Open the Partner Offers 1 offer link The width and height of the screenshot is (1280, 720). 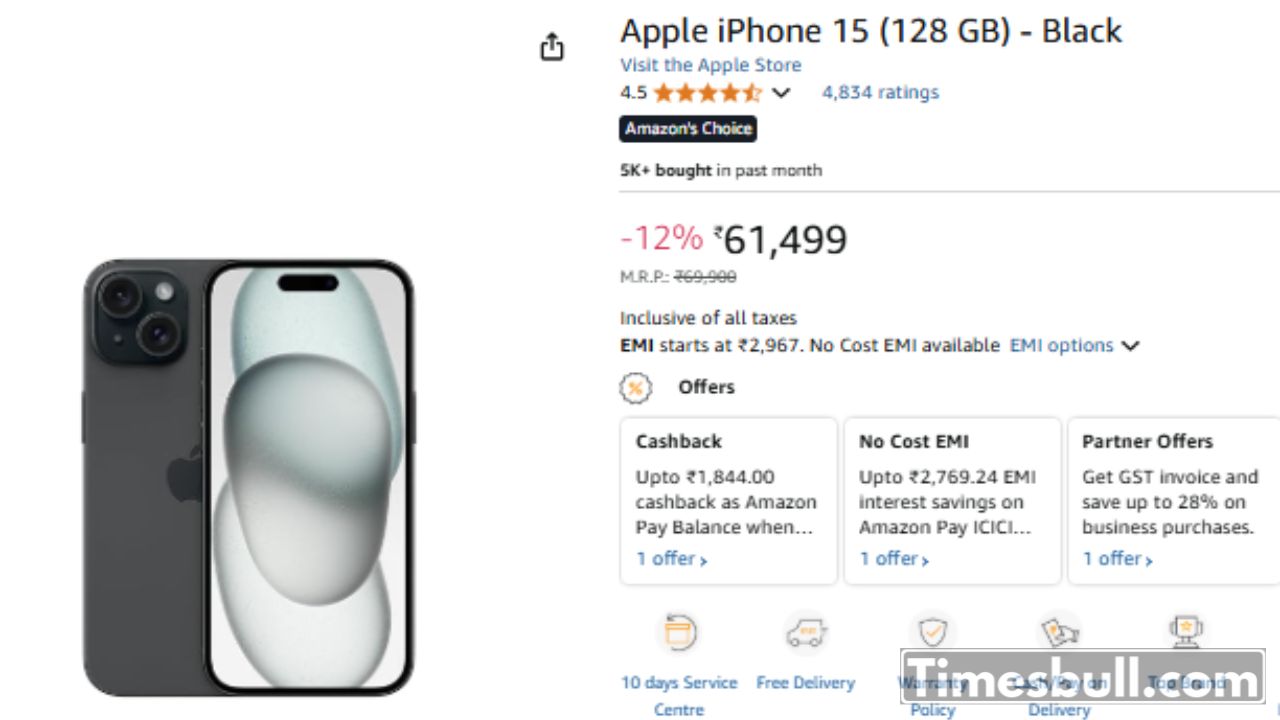(1117, 559)
